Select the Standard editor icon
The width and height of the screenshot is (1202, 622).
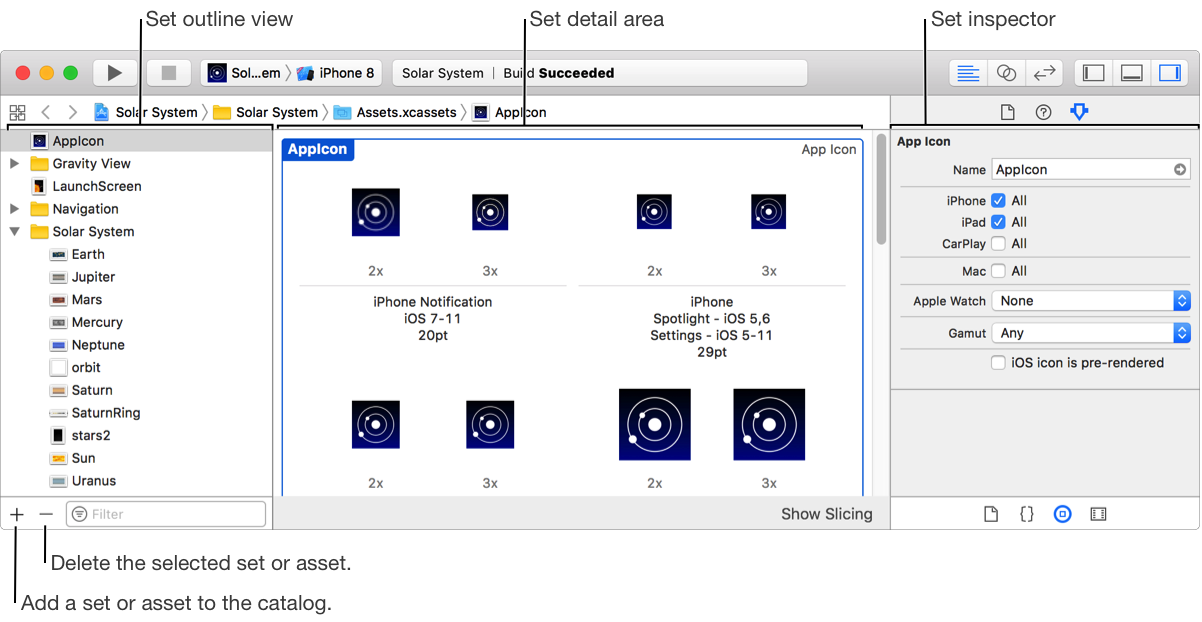[968, 73]
